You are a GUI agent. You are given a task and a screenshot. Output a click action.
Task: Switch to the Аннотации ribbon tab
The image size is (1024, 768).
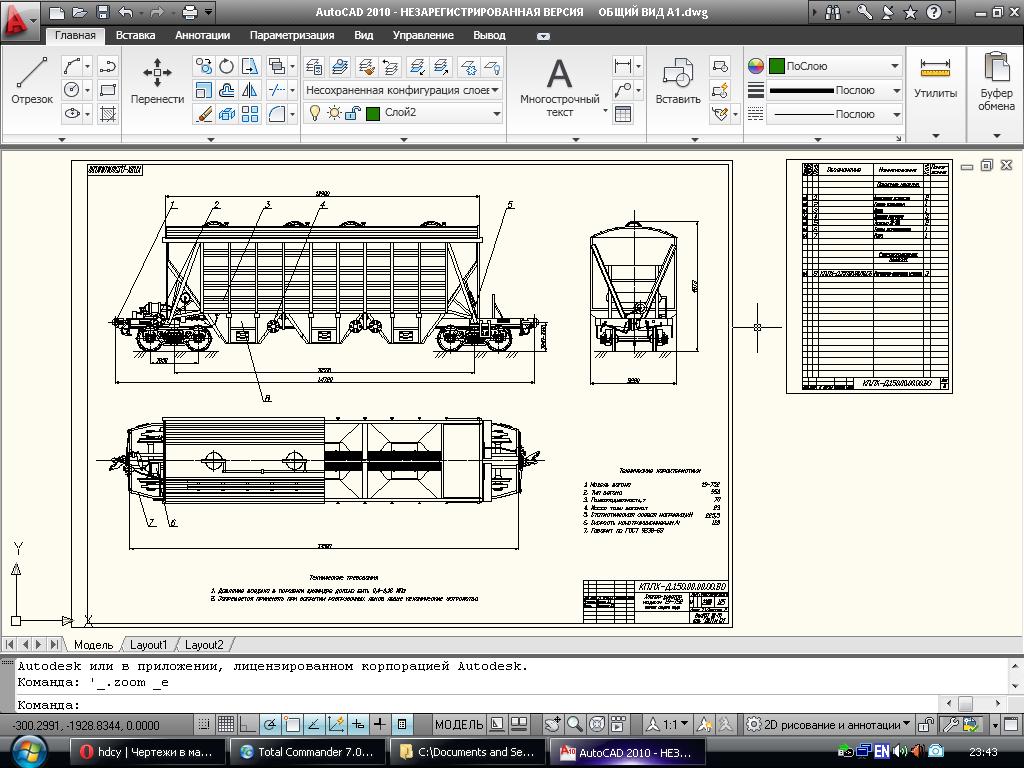point(202,35)
